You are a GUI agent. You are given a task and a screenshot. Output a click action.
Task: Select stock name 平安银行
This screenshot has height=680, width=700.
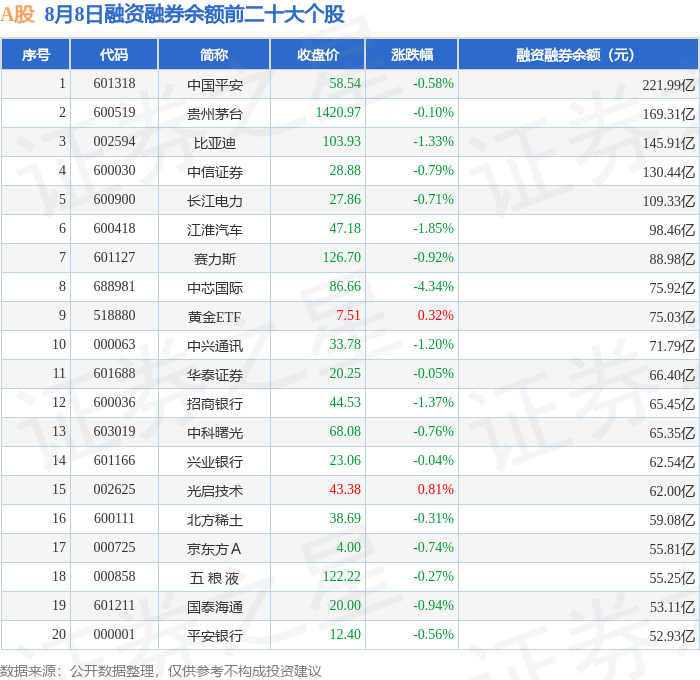click(x=215, y=636)
